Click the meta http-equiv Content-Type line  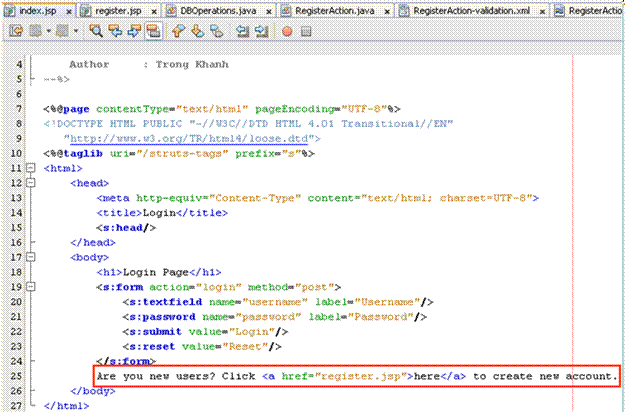click(x=318, y=198)
